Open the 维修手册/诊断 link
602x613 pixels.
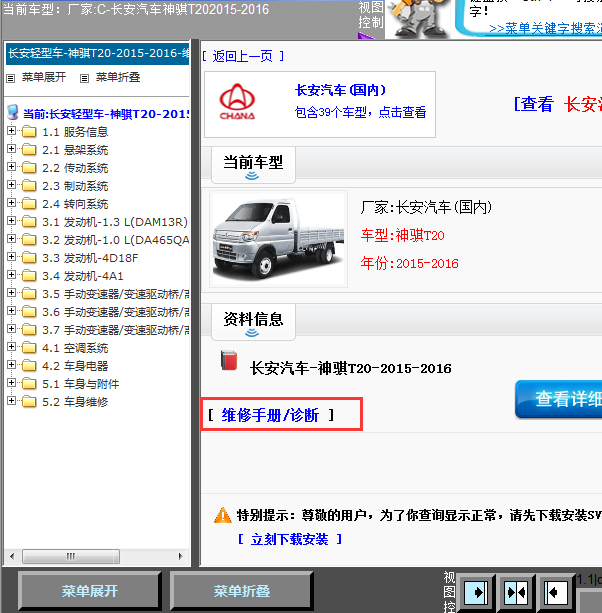[x=270, y=415]
